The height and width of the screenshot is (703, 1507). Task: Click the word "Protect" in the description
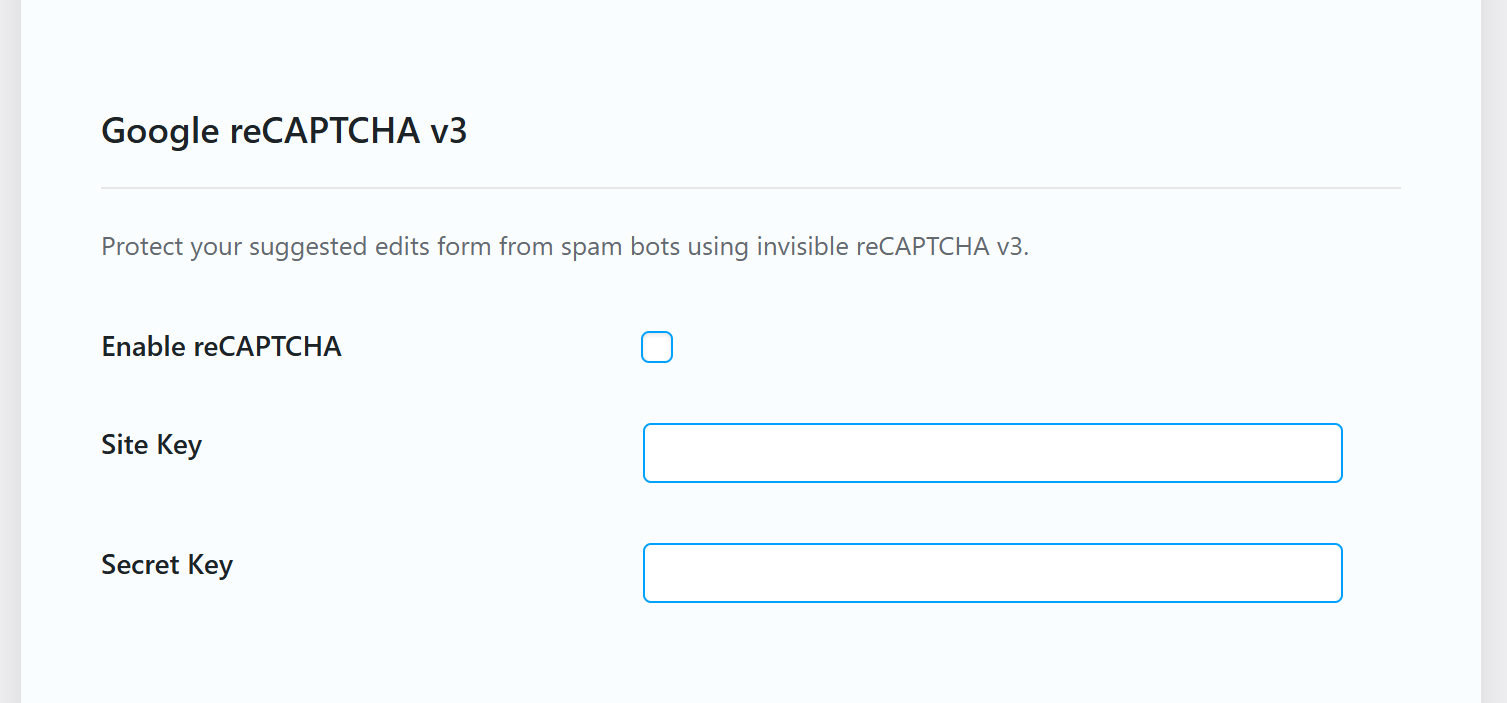tap(137, 247)
